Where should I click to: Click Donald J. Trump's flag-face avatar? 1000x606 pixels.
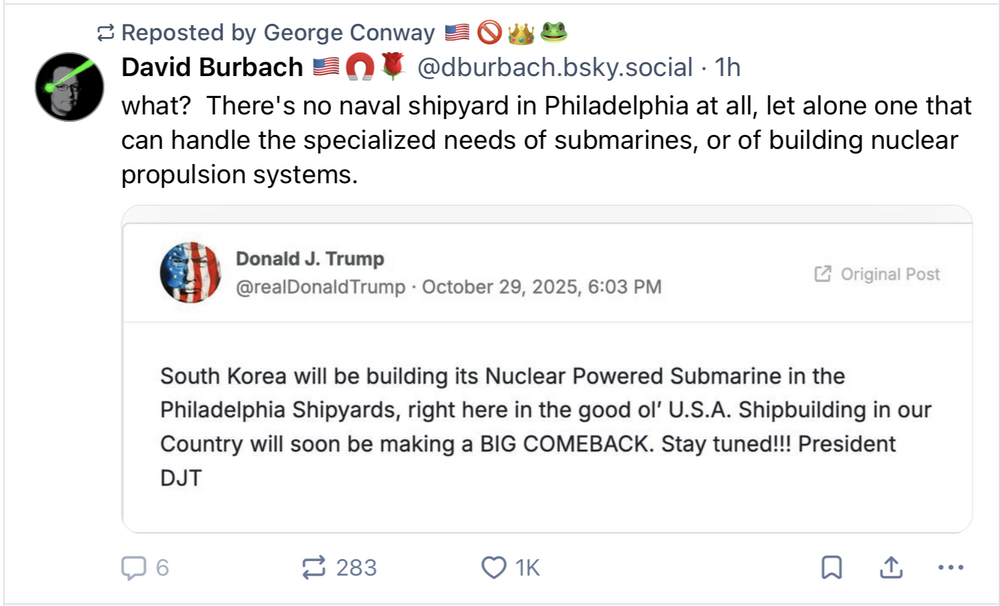(x=190, y=272)
